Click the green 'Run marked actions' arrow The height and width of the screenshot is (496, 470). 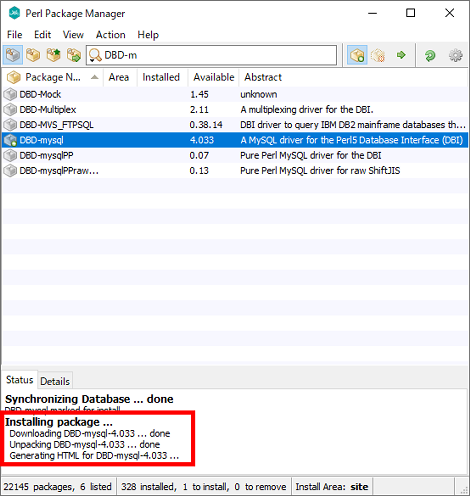coord(401,55)
